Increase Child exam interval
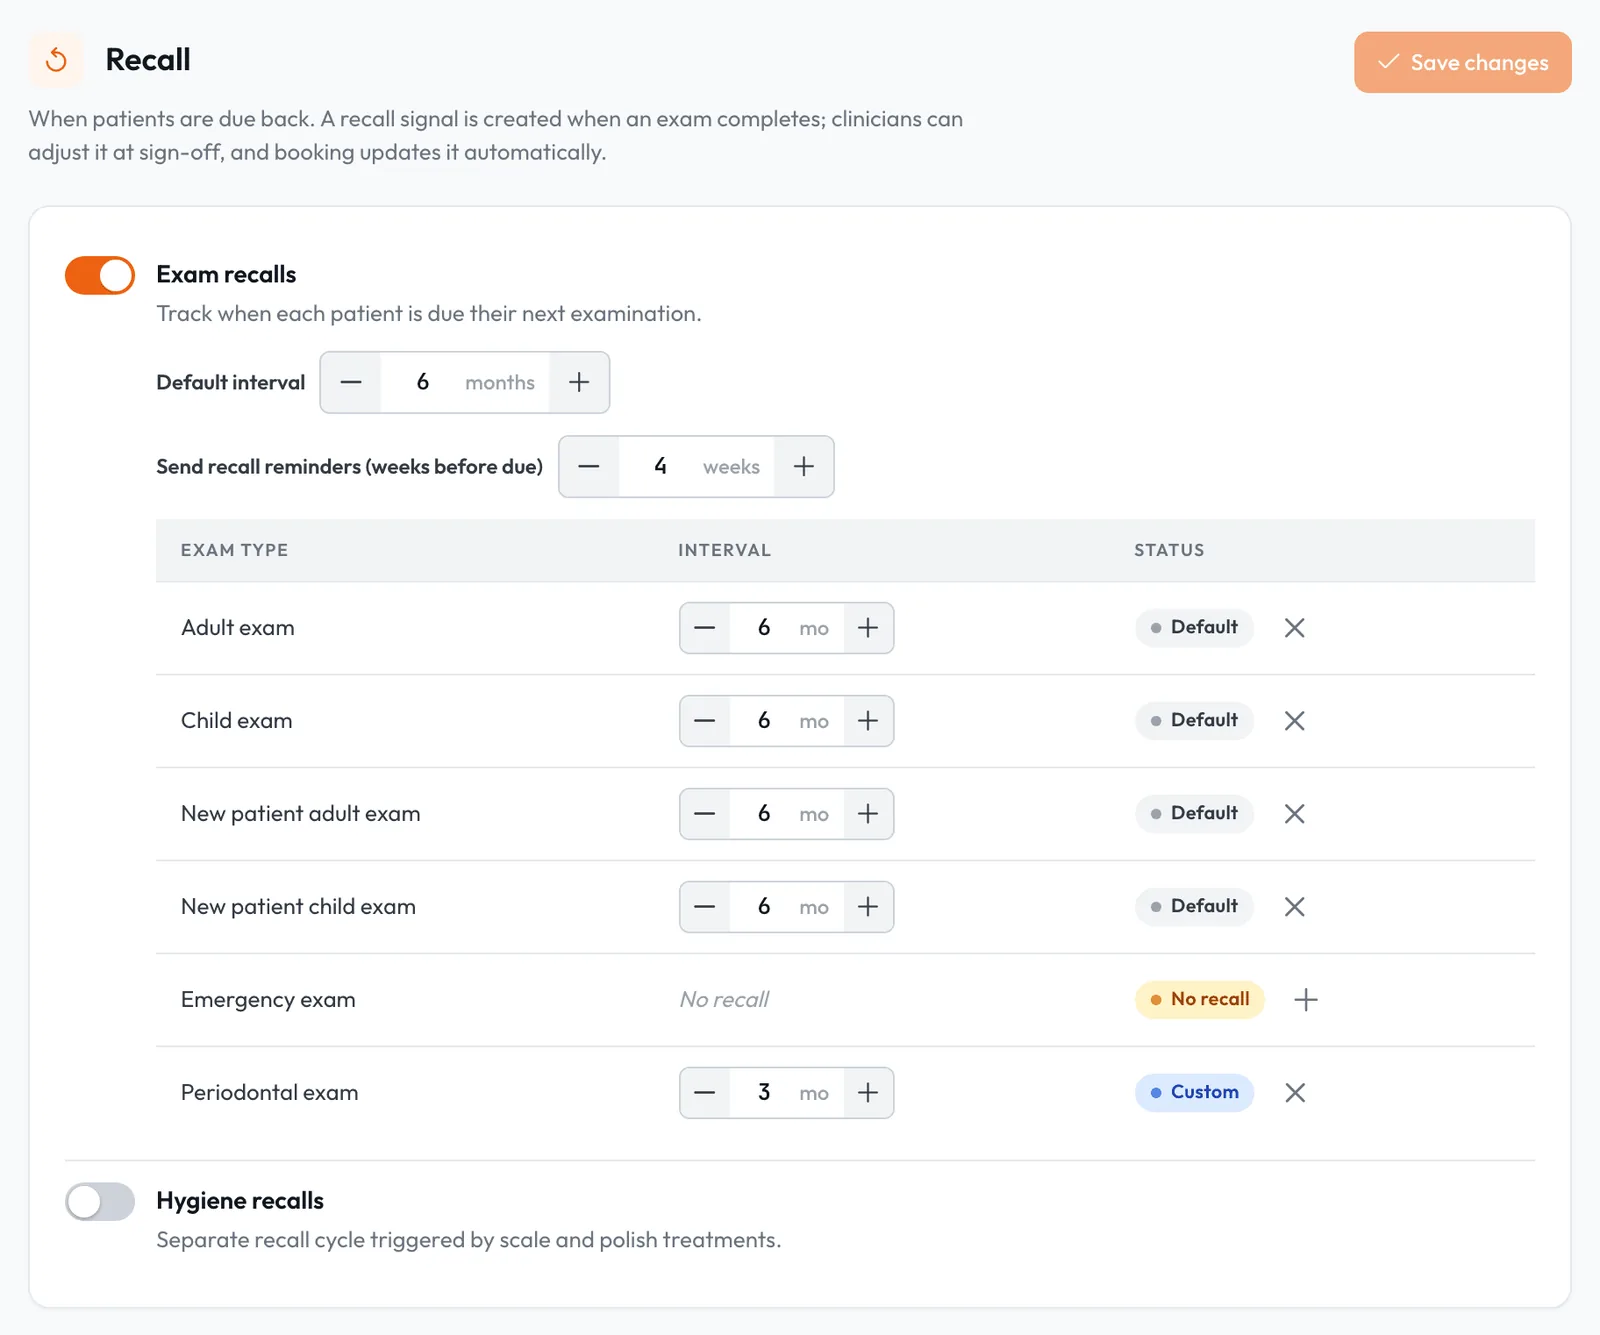Image resolution: width=1600 pixels, height=1335 pixels. 868,721
